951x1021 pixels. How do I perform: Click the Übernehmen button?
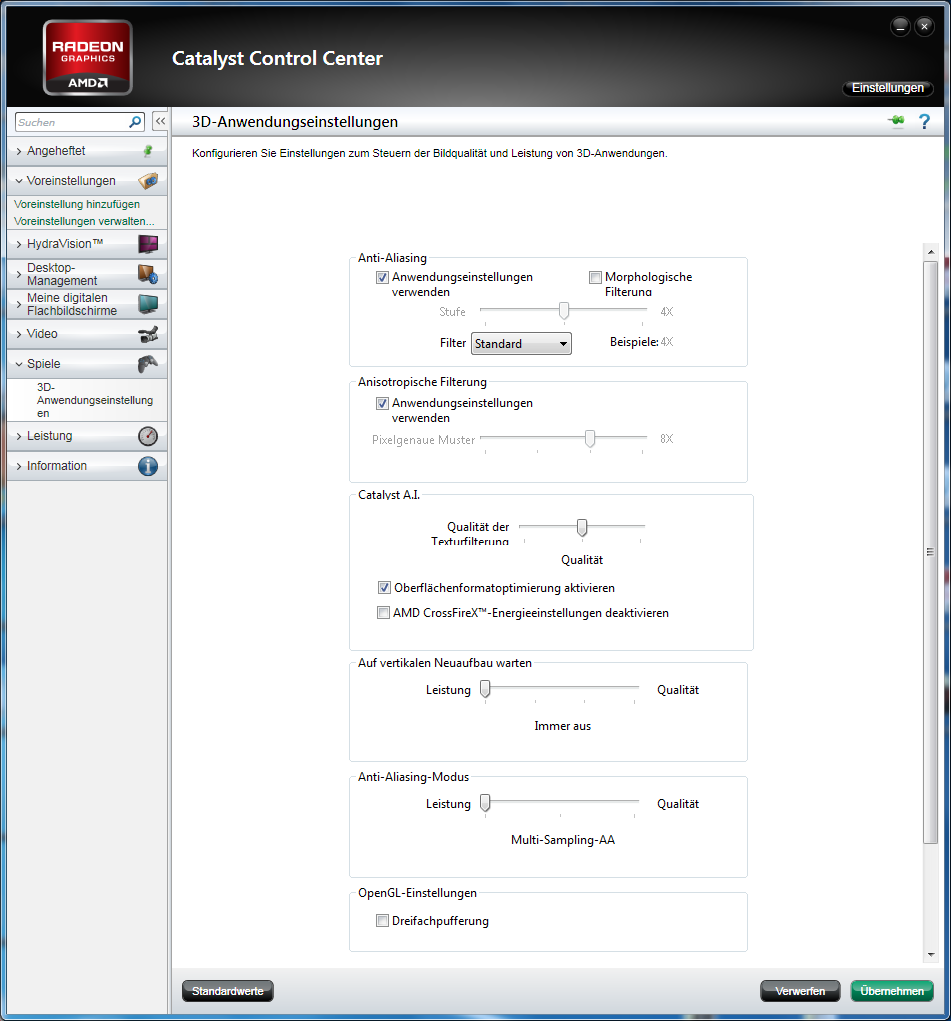point(891,991)
